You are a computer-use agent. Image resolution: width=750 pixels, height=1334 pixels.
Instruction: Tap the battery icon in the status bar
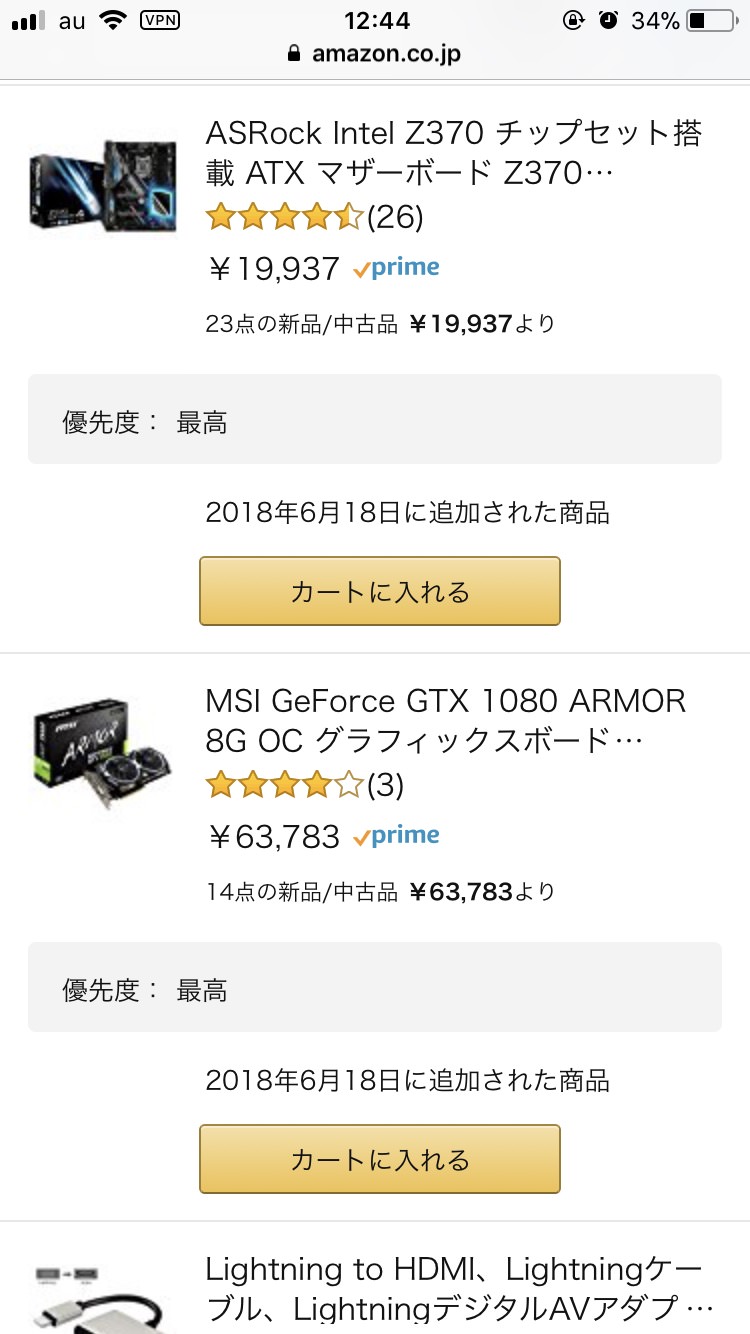click(x=711, y=20)
